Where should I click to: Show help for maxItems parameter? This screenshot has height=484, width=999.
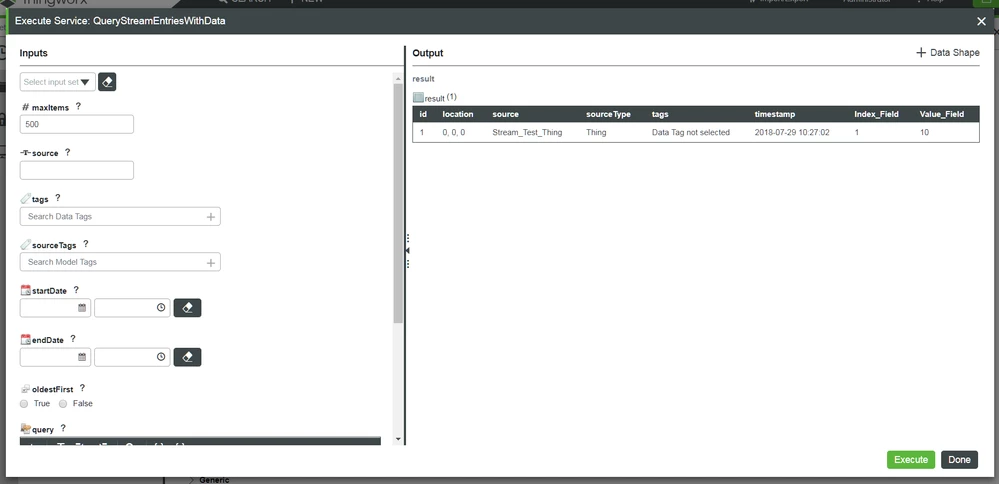coord(78,106)
